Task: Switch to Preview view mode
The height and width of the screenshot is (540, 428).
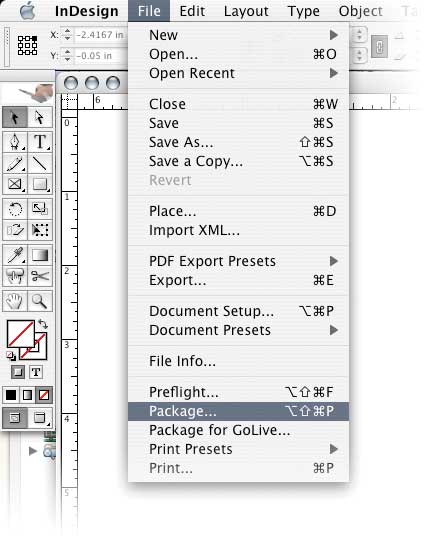Action: [x=40, y=418]
